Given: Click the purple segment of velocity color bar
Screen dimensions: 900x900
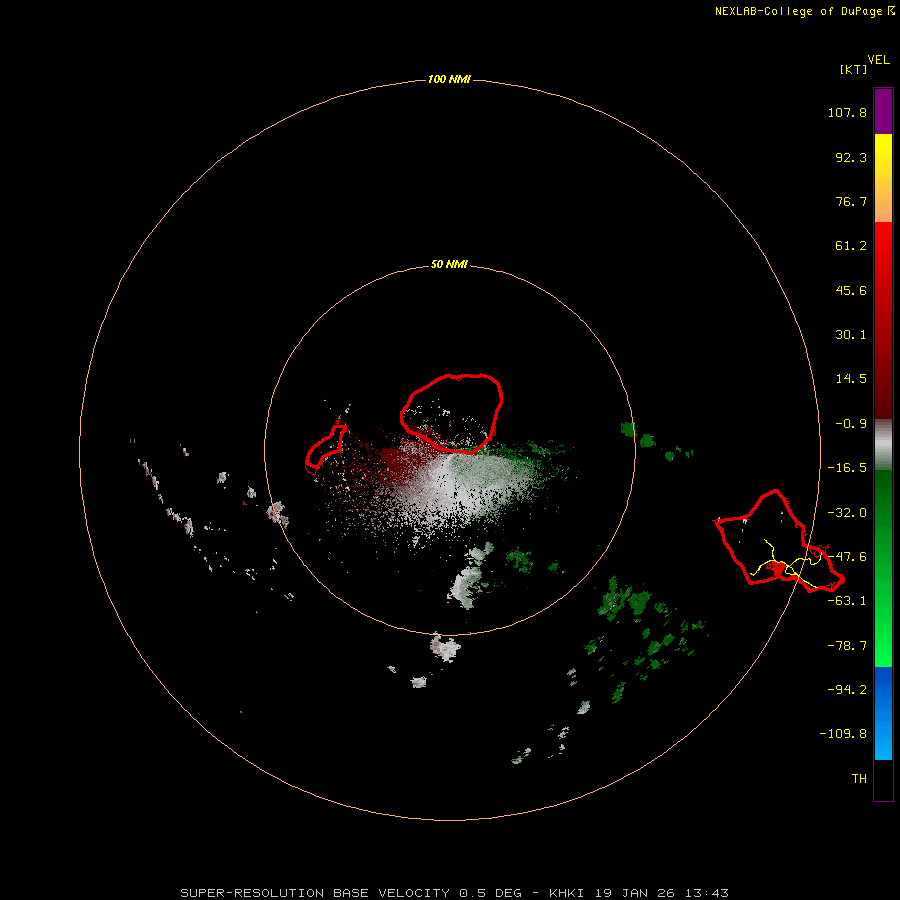Looking at the screenshot, I should click(883, 112).
